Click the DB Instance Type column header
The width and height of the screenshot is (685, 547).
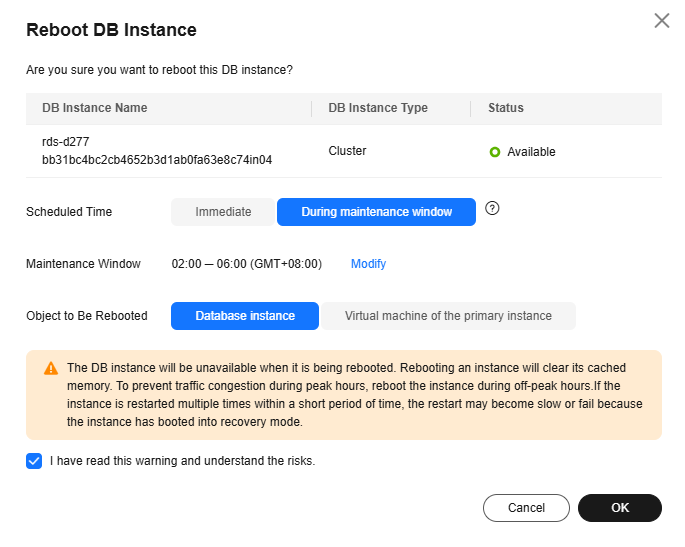point(378,108)
